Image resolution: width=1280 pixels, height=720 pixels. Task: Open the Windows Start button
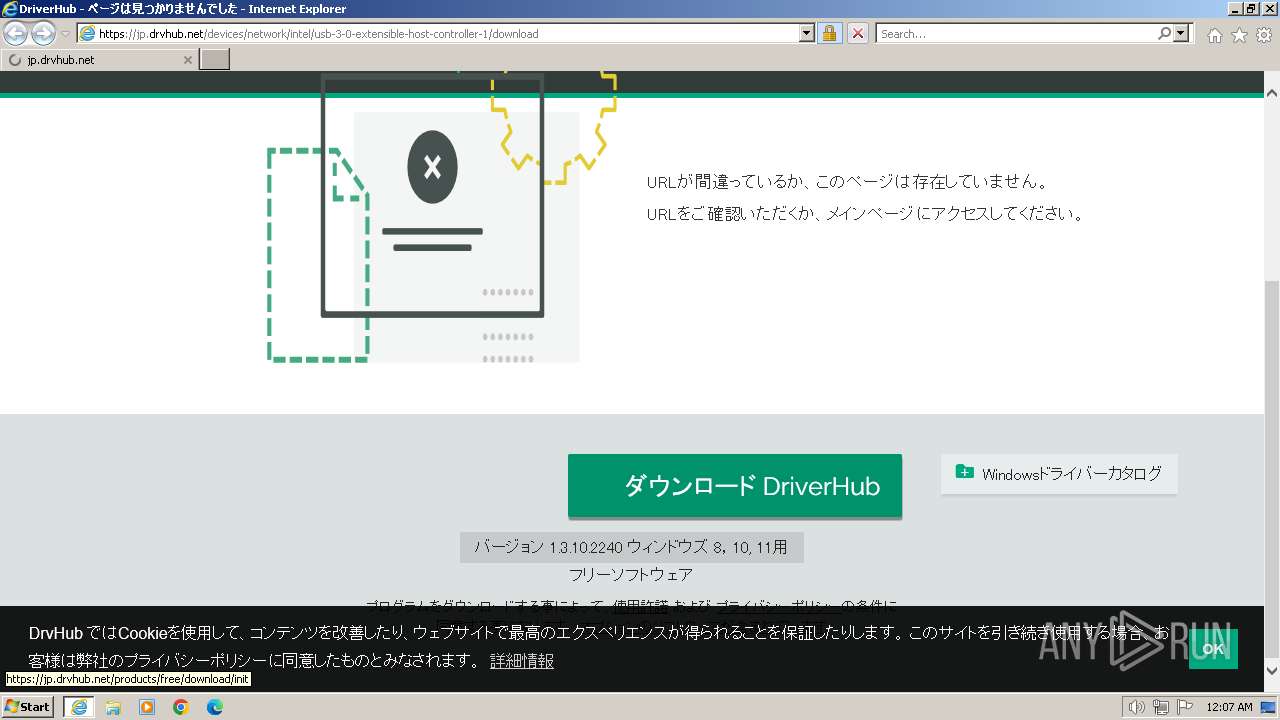click(x=28, y=706)
